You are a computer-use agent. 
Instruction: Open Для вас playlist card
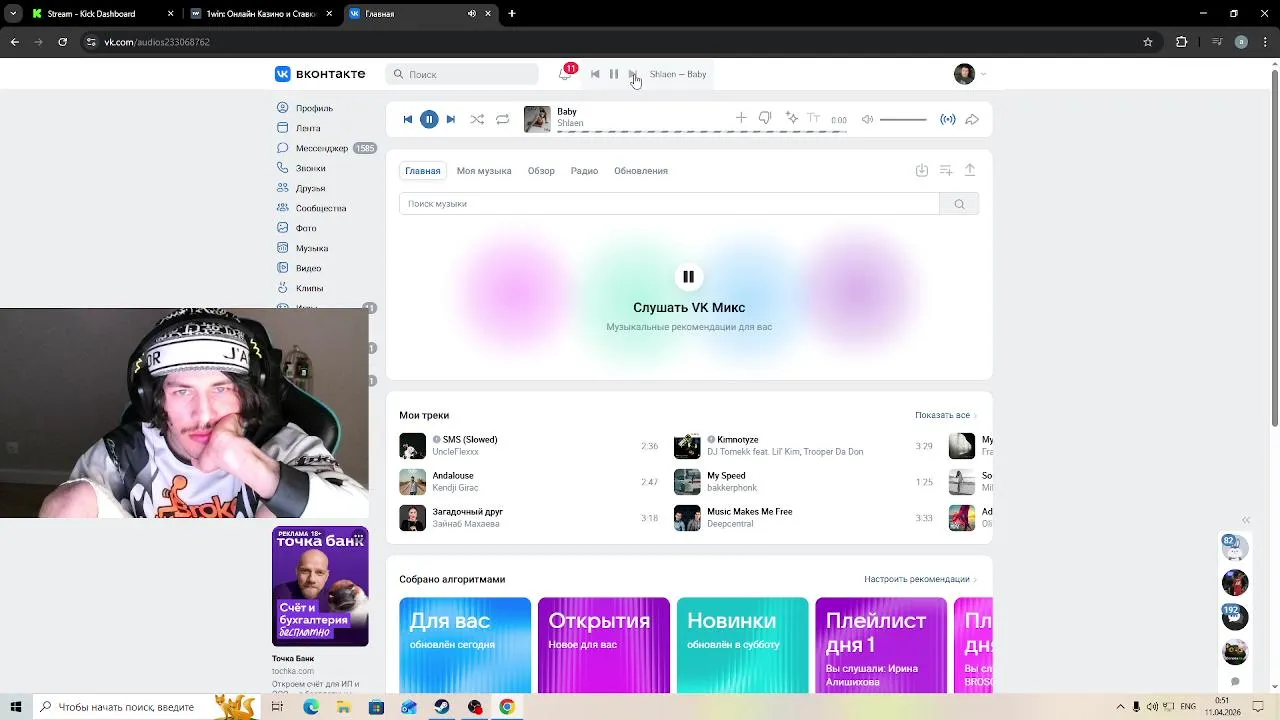coord(465,645)
